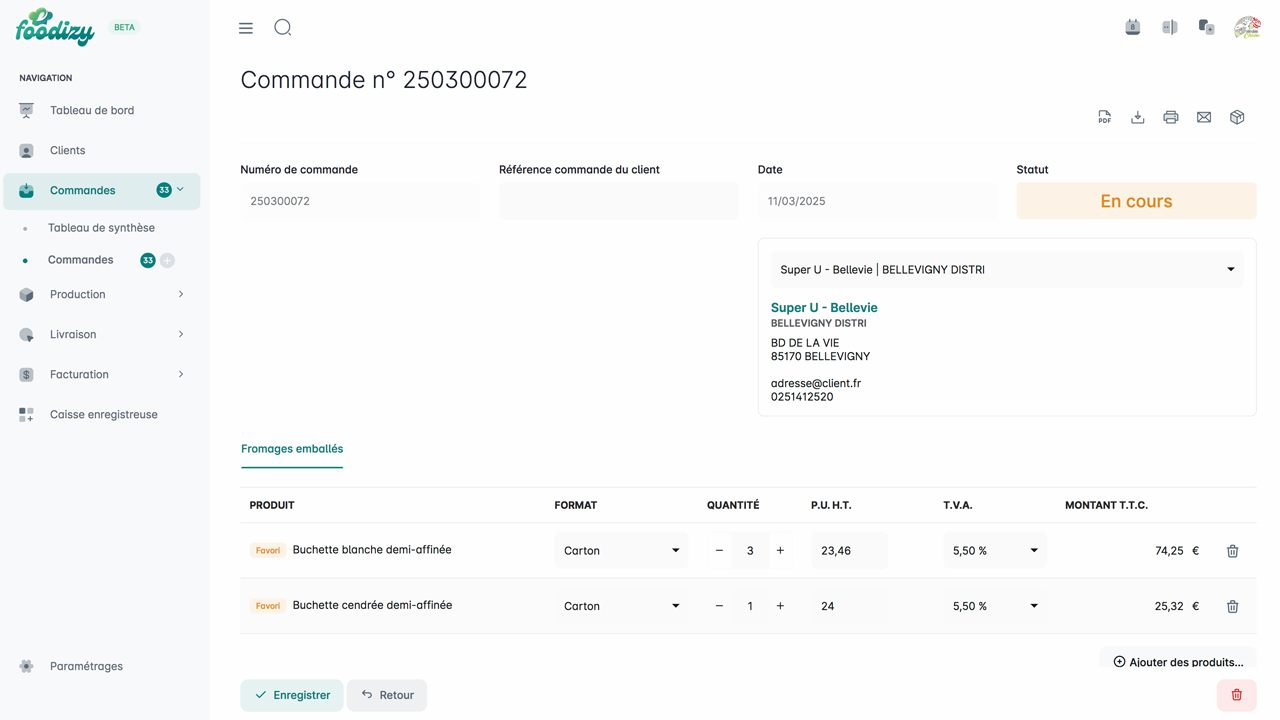1280x720 pixels.
Task: Export the order as PDF
Action: pos(1104,117)
